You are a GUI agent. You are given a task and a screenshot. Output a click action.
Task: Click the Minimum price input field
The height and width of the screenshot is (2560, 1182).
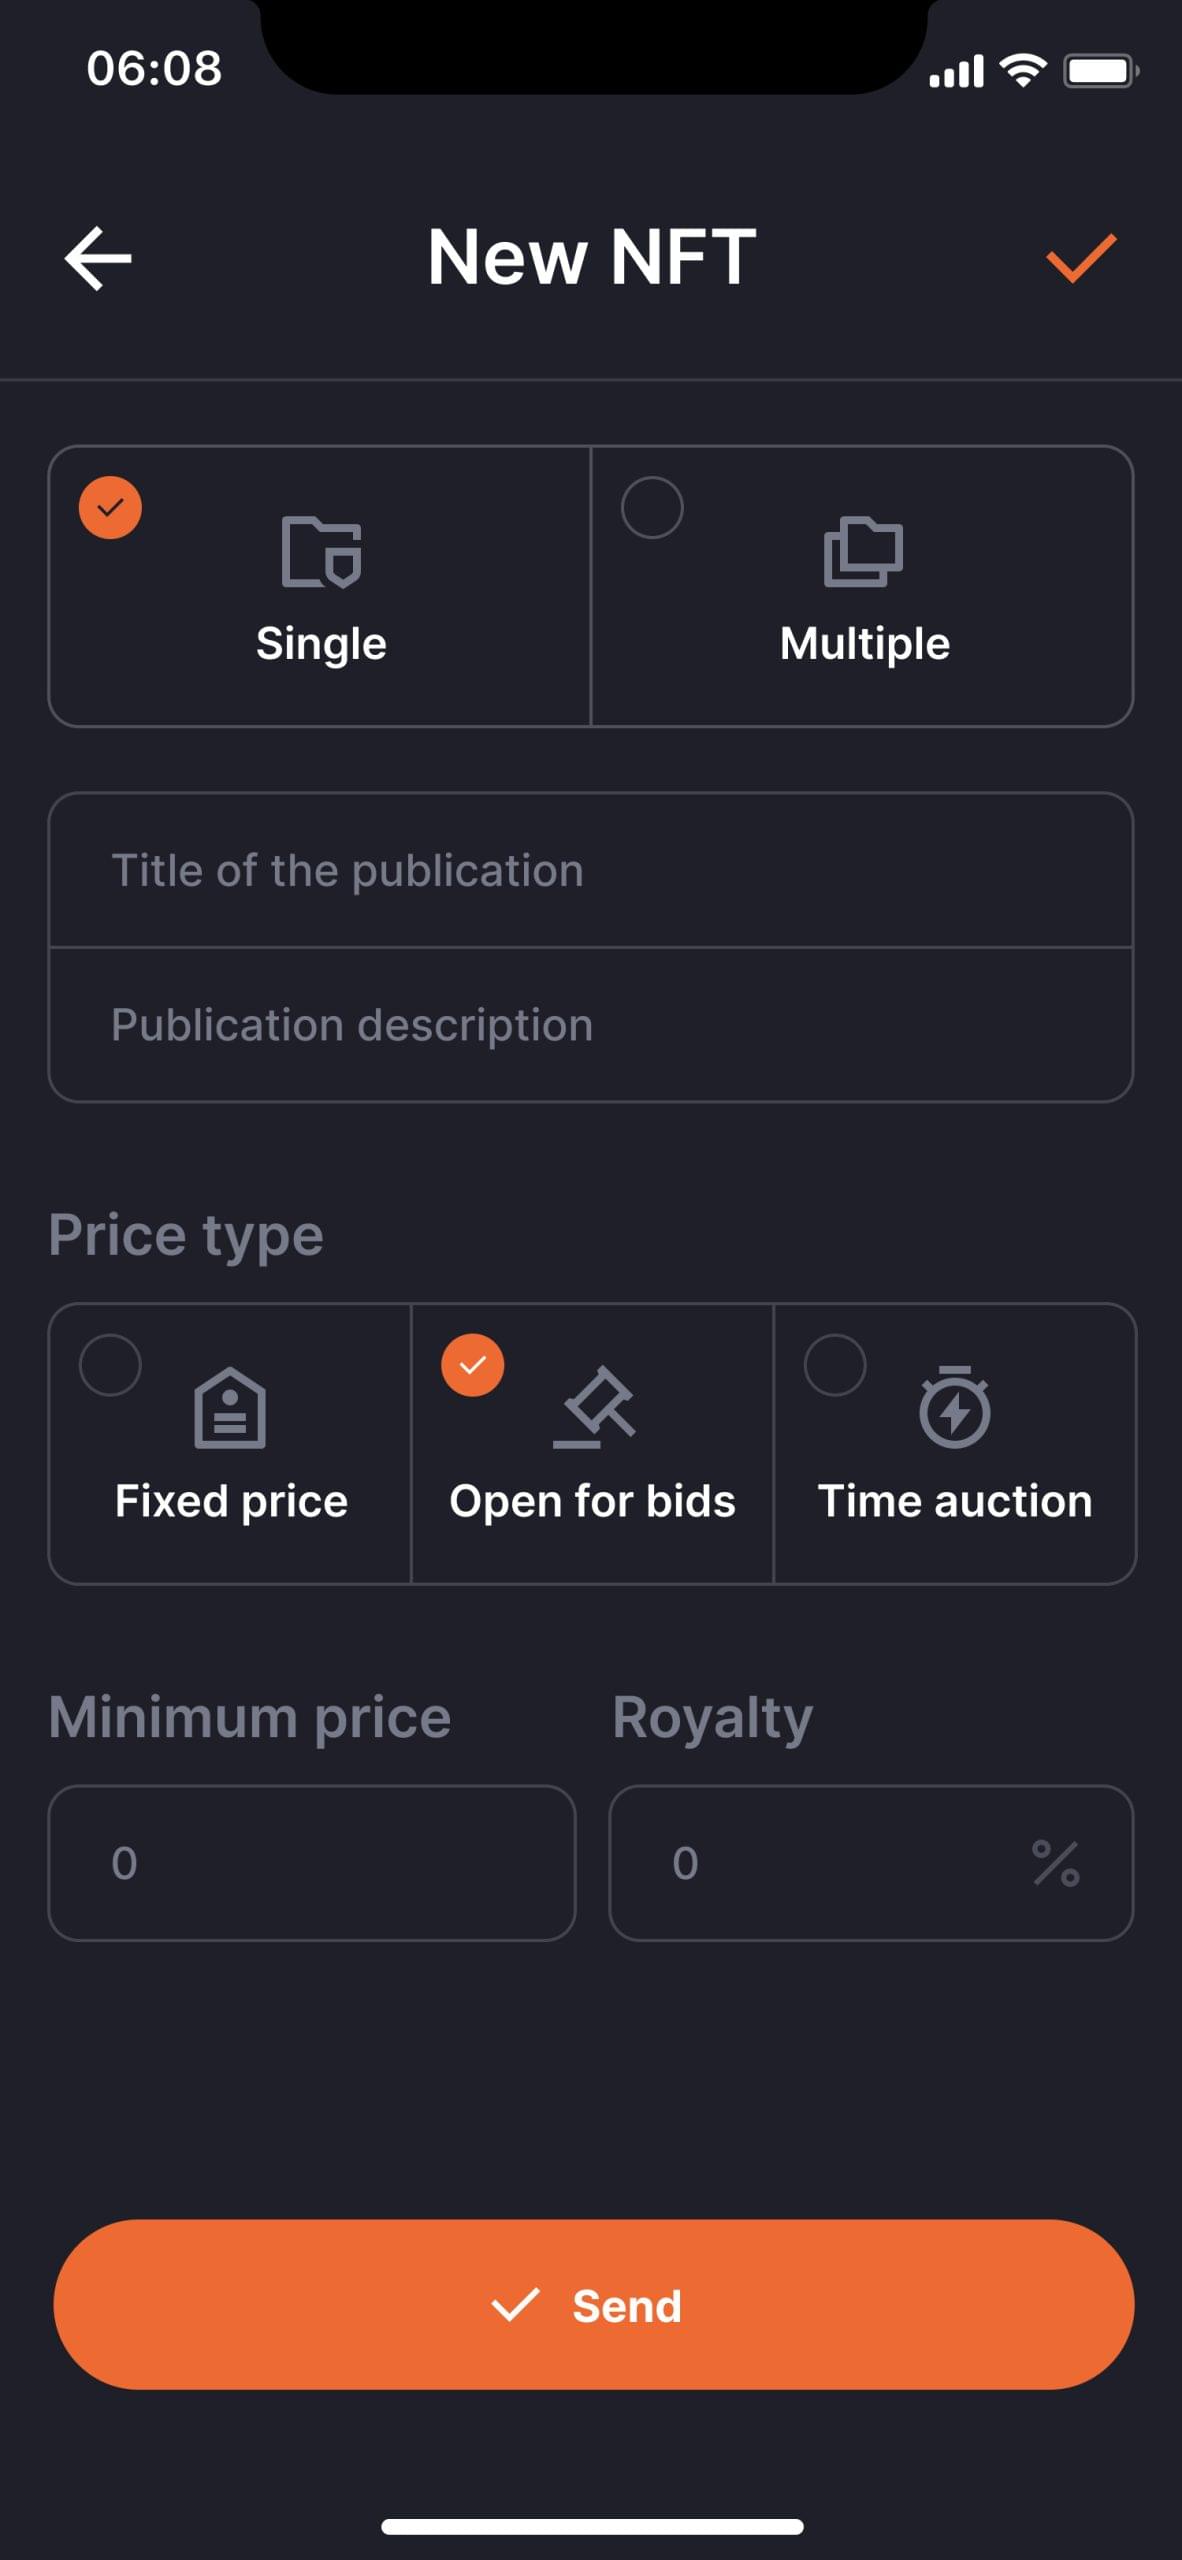point(312,1863)
